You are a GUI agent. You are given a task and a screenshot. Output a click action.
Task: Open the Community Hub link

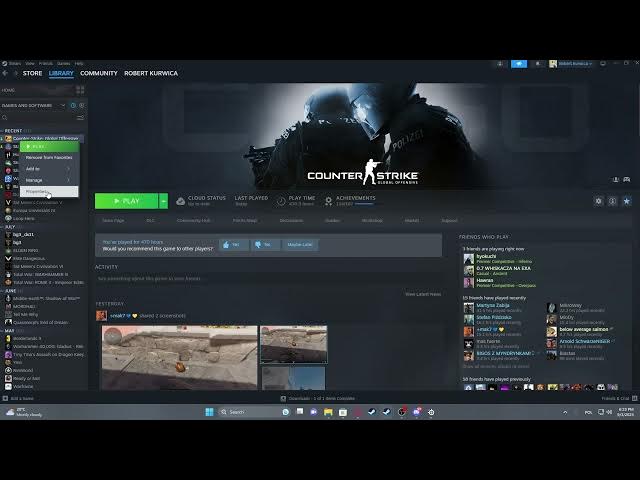[193, 220]
